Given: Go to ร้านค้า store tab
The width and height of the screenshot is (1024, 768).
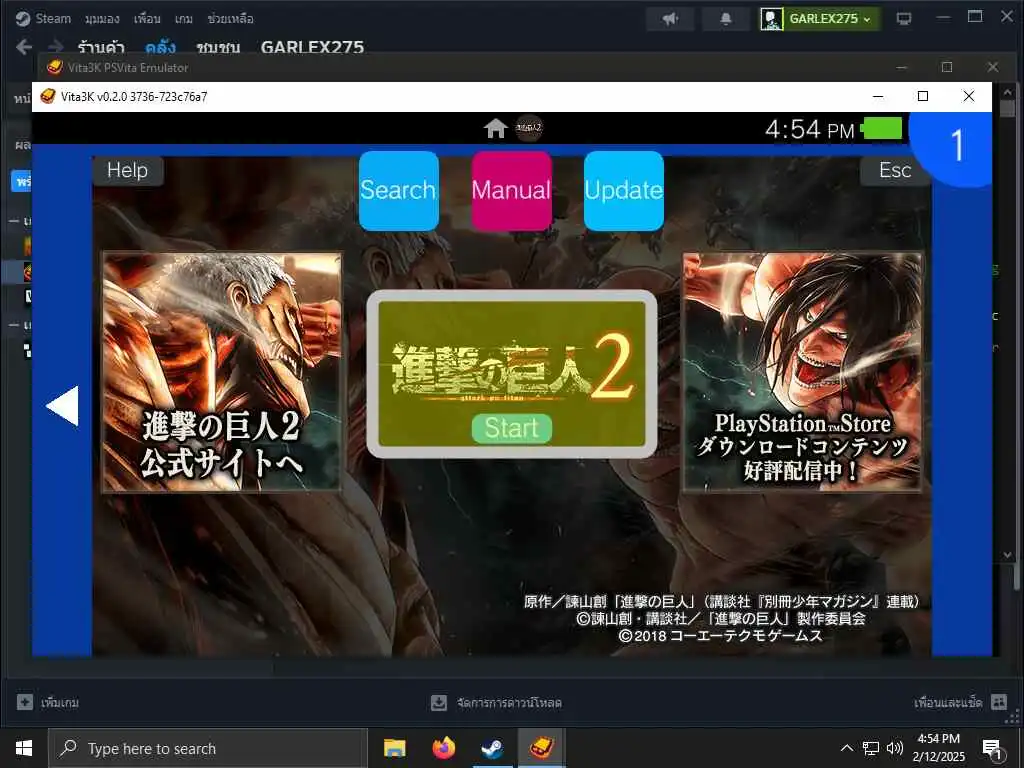Looking at the screenshot, I should (101, 47).
